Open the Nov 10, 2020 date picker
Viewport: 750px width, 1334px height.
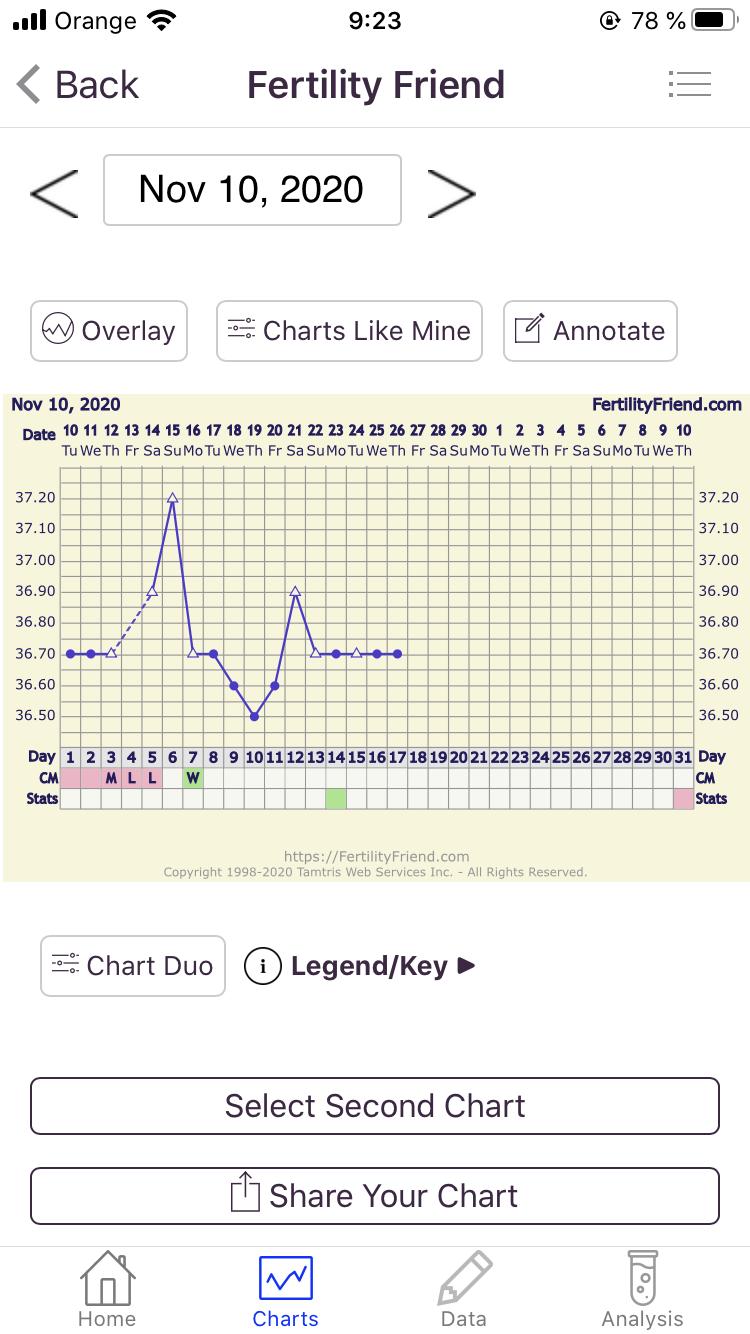pos(252,190)
